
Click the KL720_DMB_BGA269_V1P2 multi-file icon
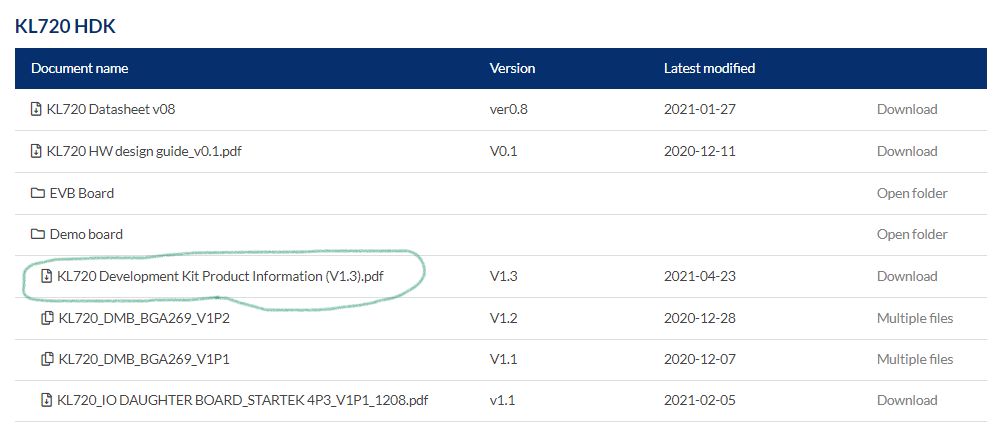point(47,318)
